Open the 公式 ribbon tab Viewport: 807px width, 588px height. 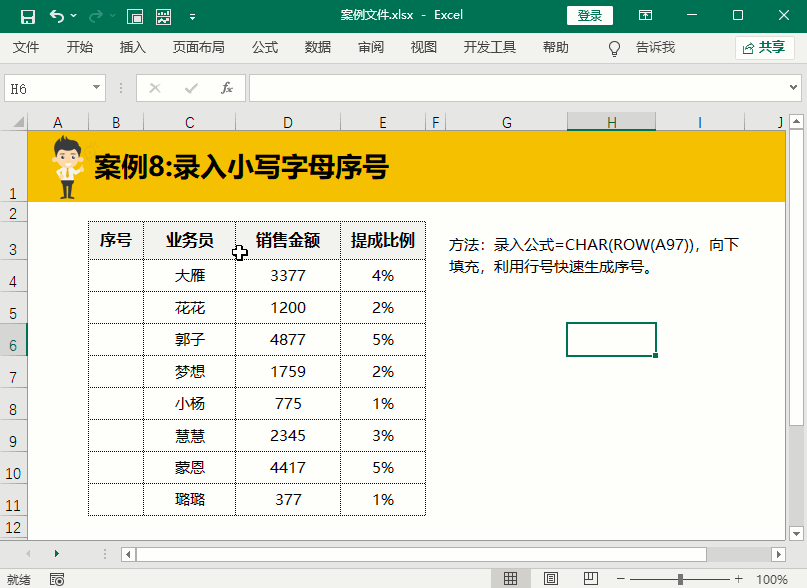tap(265, 47)
